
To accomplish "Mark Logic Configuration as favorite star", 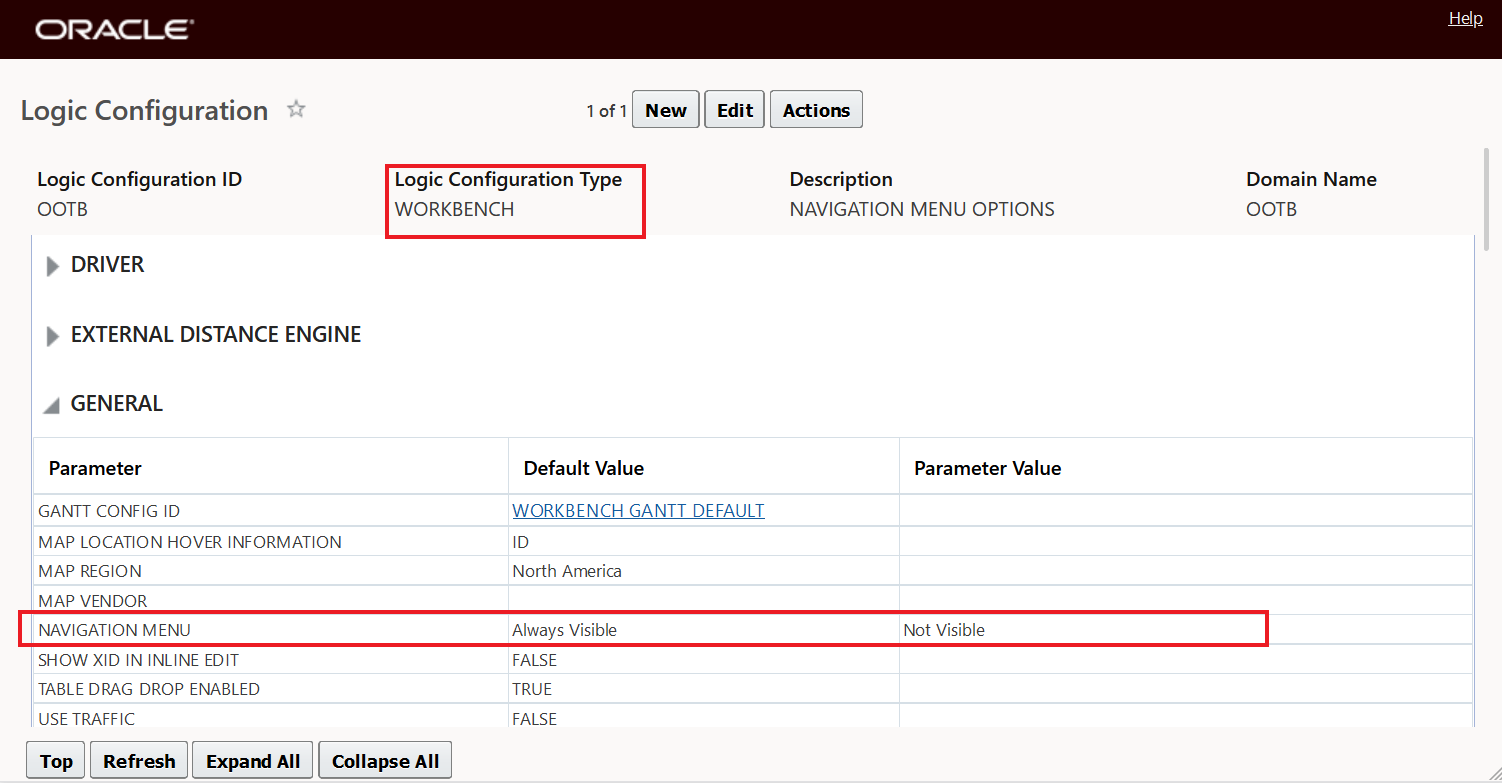I will (296, 109).
